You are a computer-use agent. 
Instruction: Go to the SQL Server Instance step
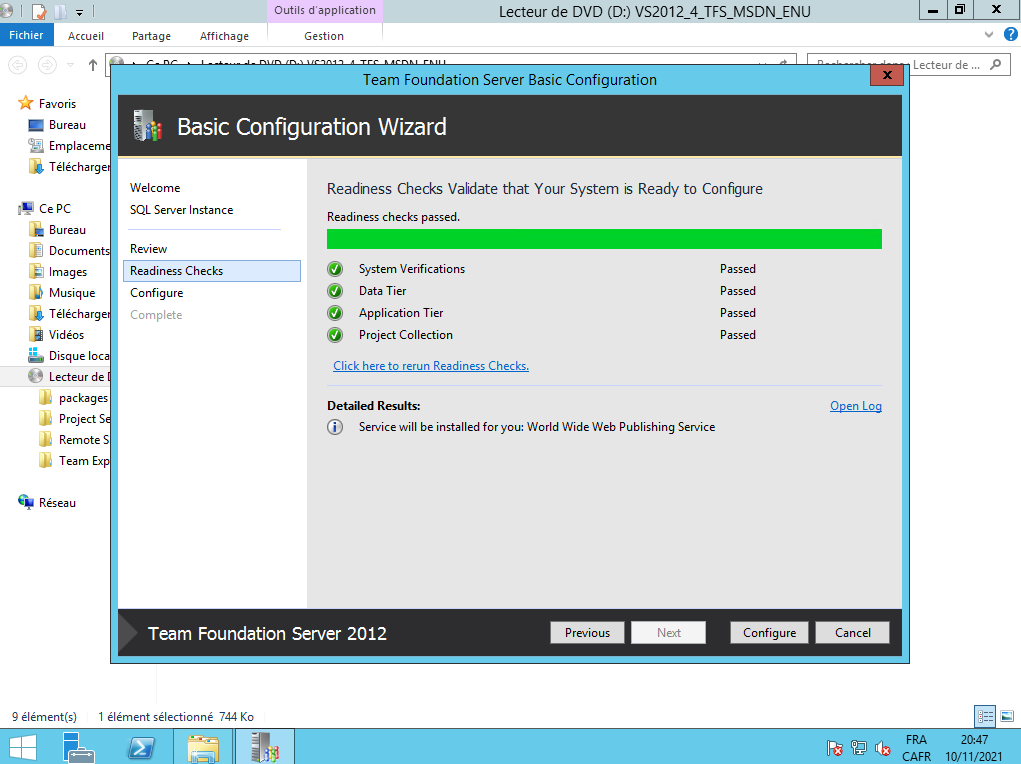(181, 210)
